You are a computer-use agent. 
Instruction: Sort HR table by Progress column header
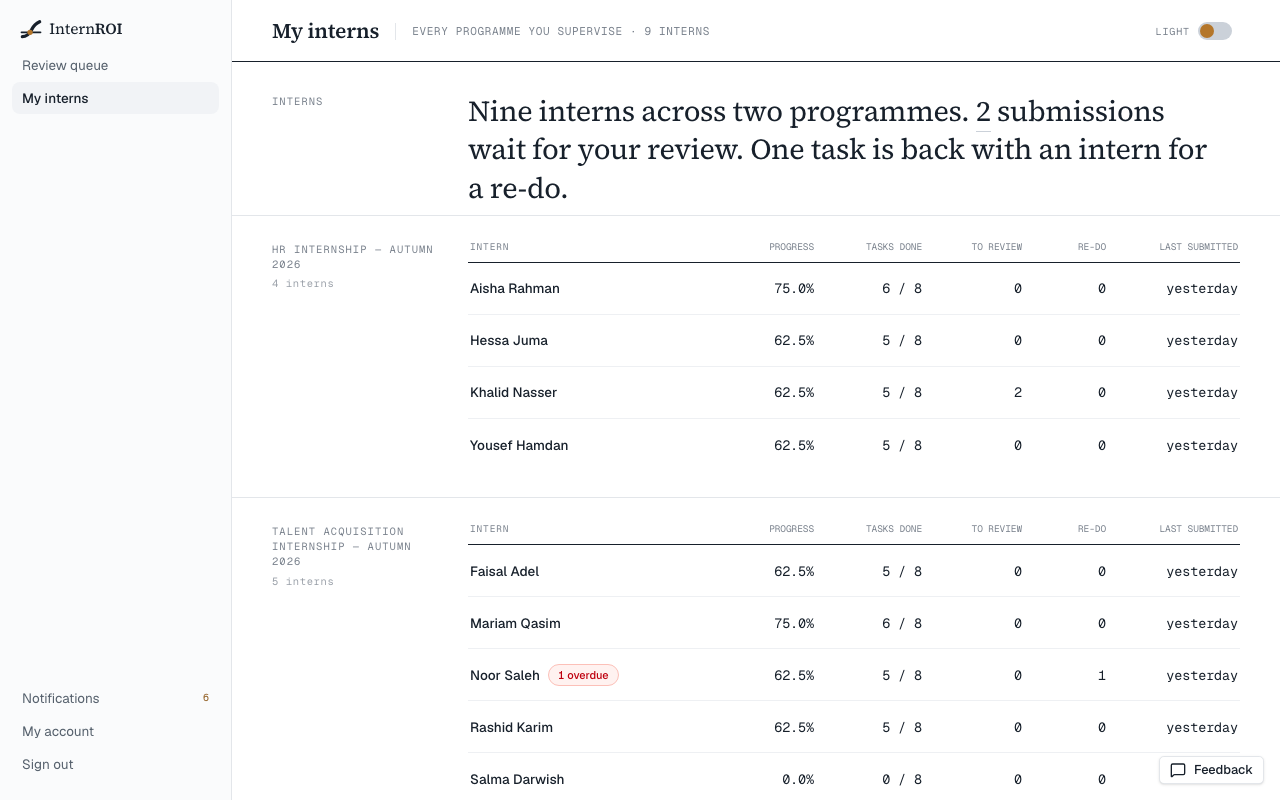point(791,247)
